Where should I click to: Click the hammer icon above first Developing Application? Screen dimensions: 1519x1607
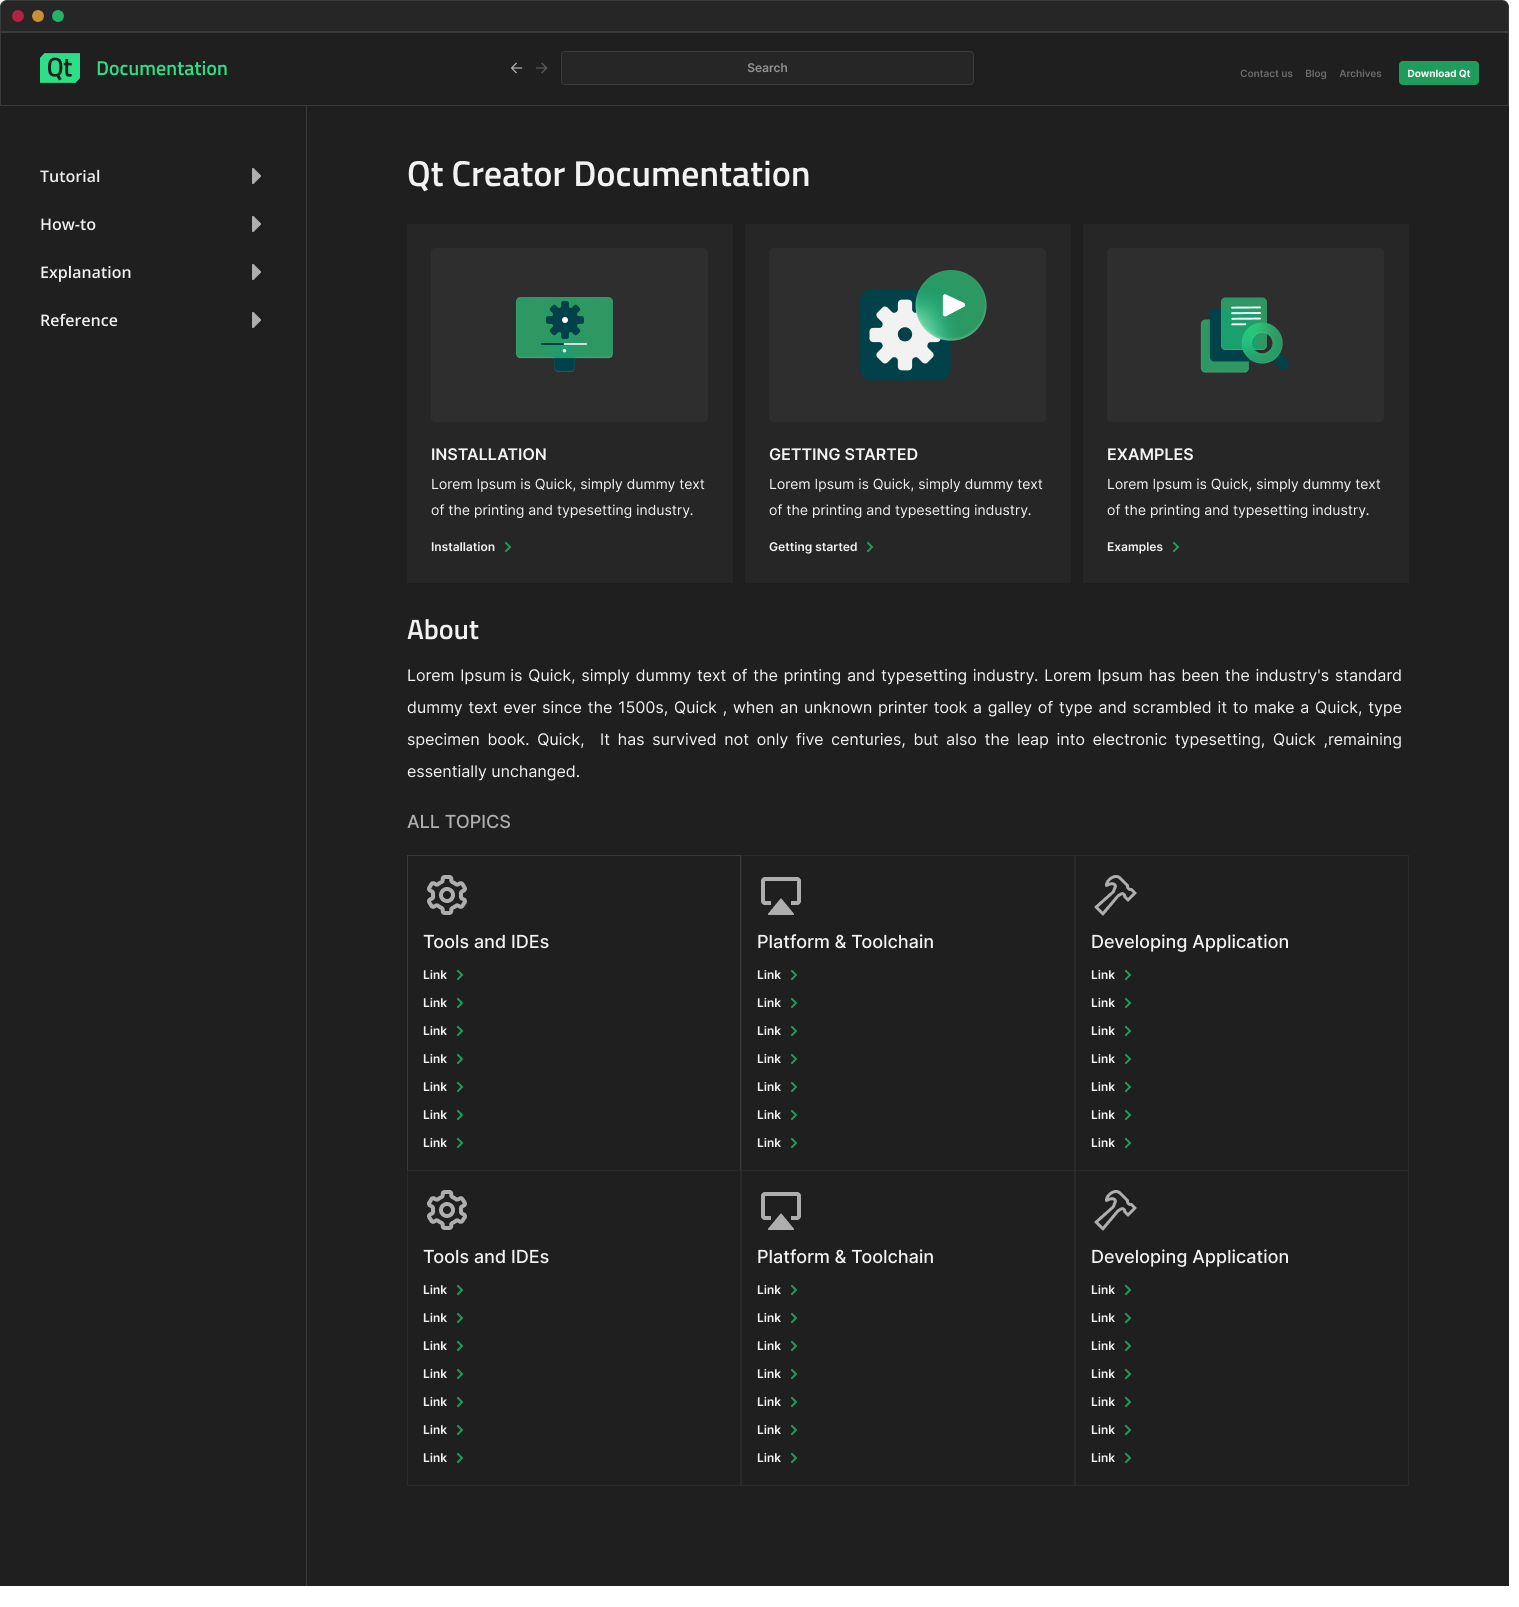tap(1115, 895)
